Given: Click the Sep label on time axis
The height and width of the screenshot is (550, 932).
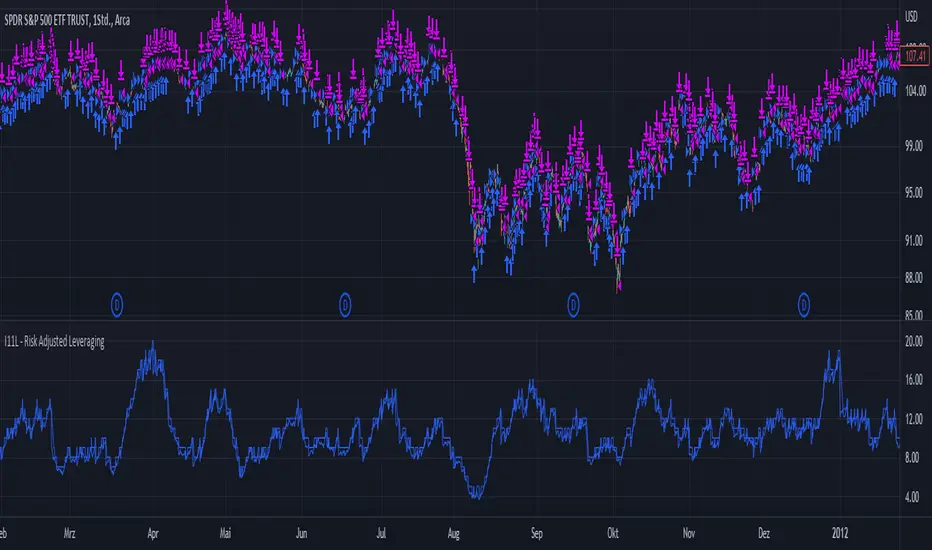Looking at the screenshot, I should tap(537, 533).
